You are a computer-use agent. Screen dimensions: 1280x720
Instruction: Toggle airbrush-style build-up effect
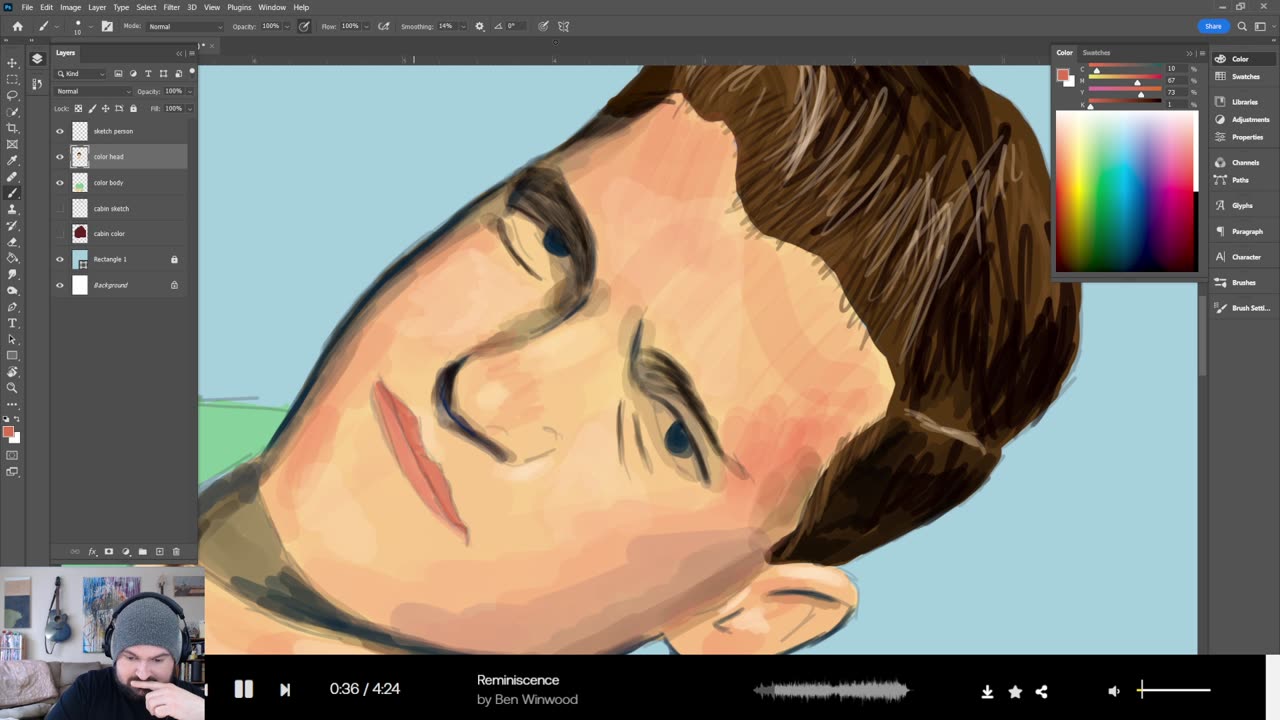pyautogui.click(x=385, y=26)
